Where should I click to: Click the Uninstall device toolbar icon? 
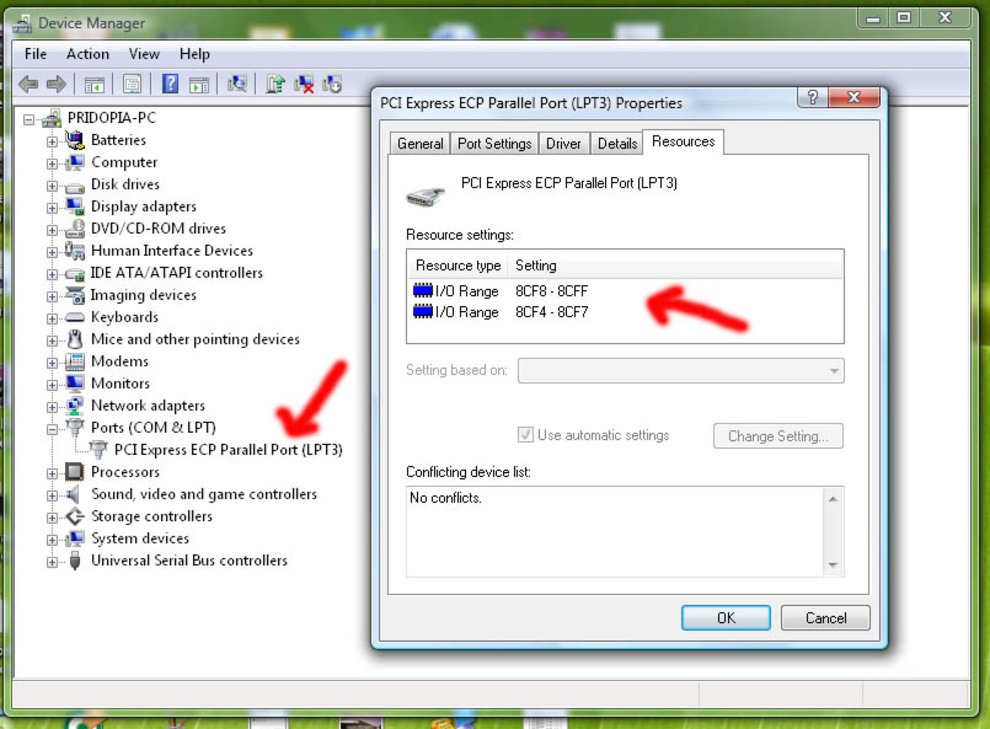pyautogui.click(x=304, y=84)
